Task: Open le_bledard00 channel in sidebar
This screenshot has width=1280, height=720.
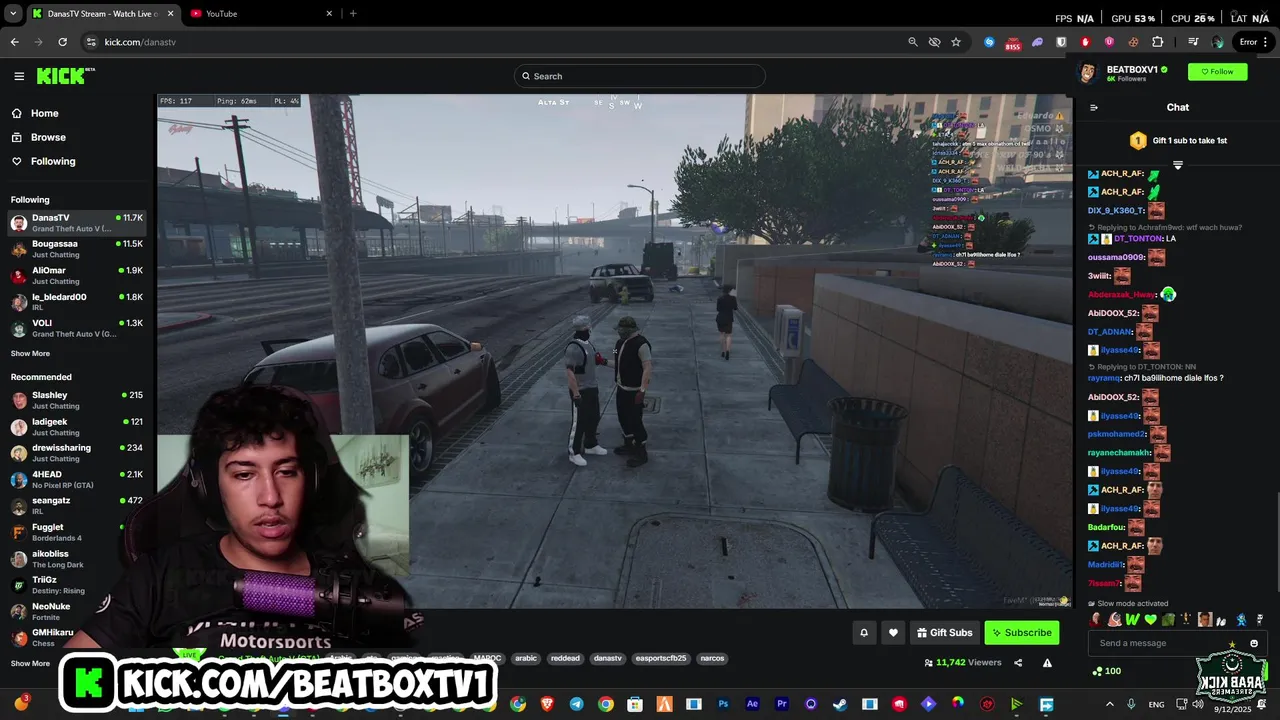Action: 77,302
